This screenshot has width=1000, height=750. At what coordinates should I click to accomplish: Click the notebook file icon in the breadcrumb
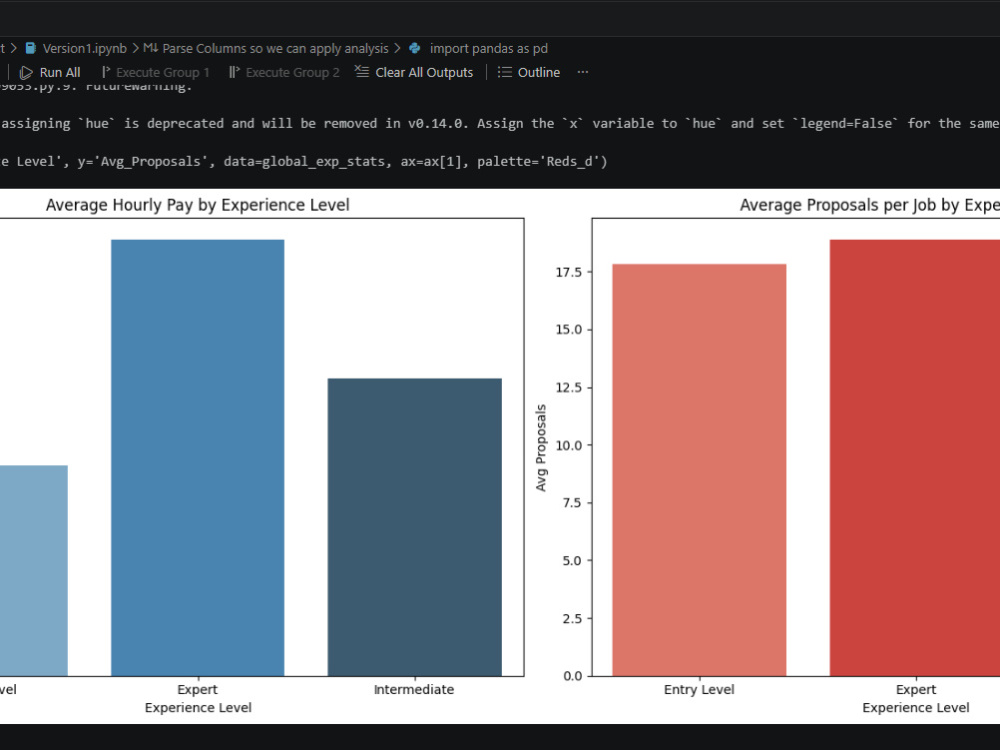point(30,48)
